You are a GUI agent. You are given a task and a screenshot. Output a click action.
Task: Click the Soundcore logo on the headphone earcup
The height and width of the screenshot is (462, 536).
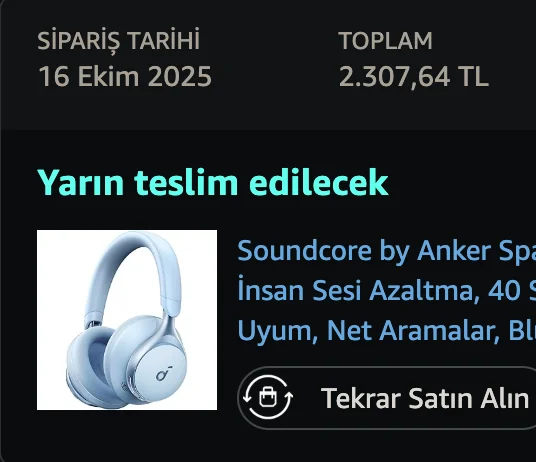[x=164, y=373]
